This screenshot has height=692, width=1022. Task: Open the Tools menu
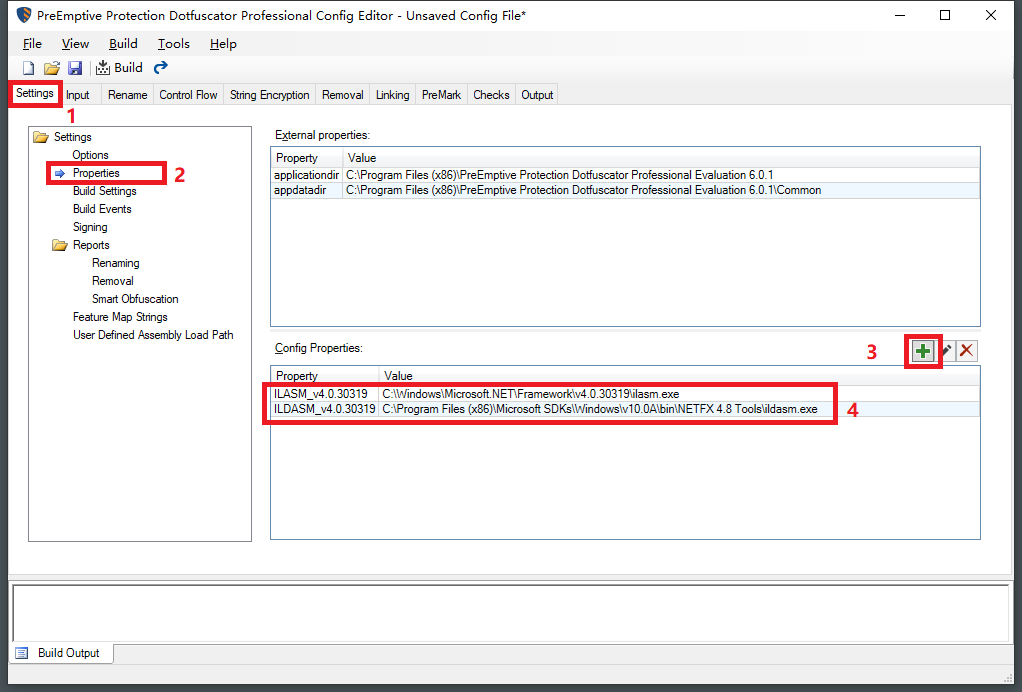click(x=173, y=44)
